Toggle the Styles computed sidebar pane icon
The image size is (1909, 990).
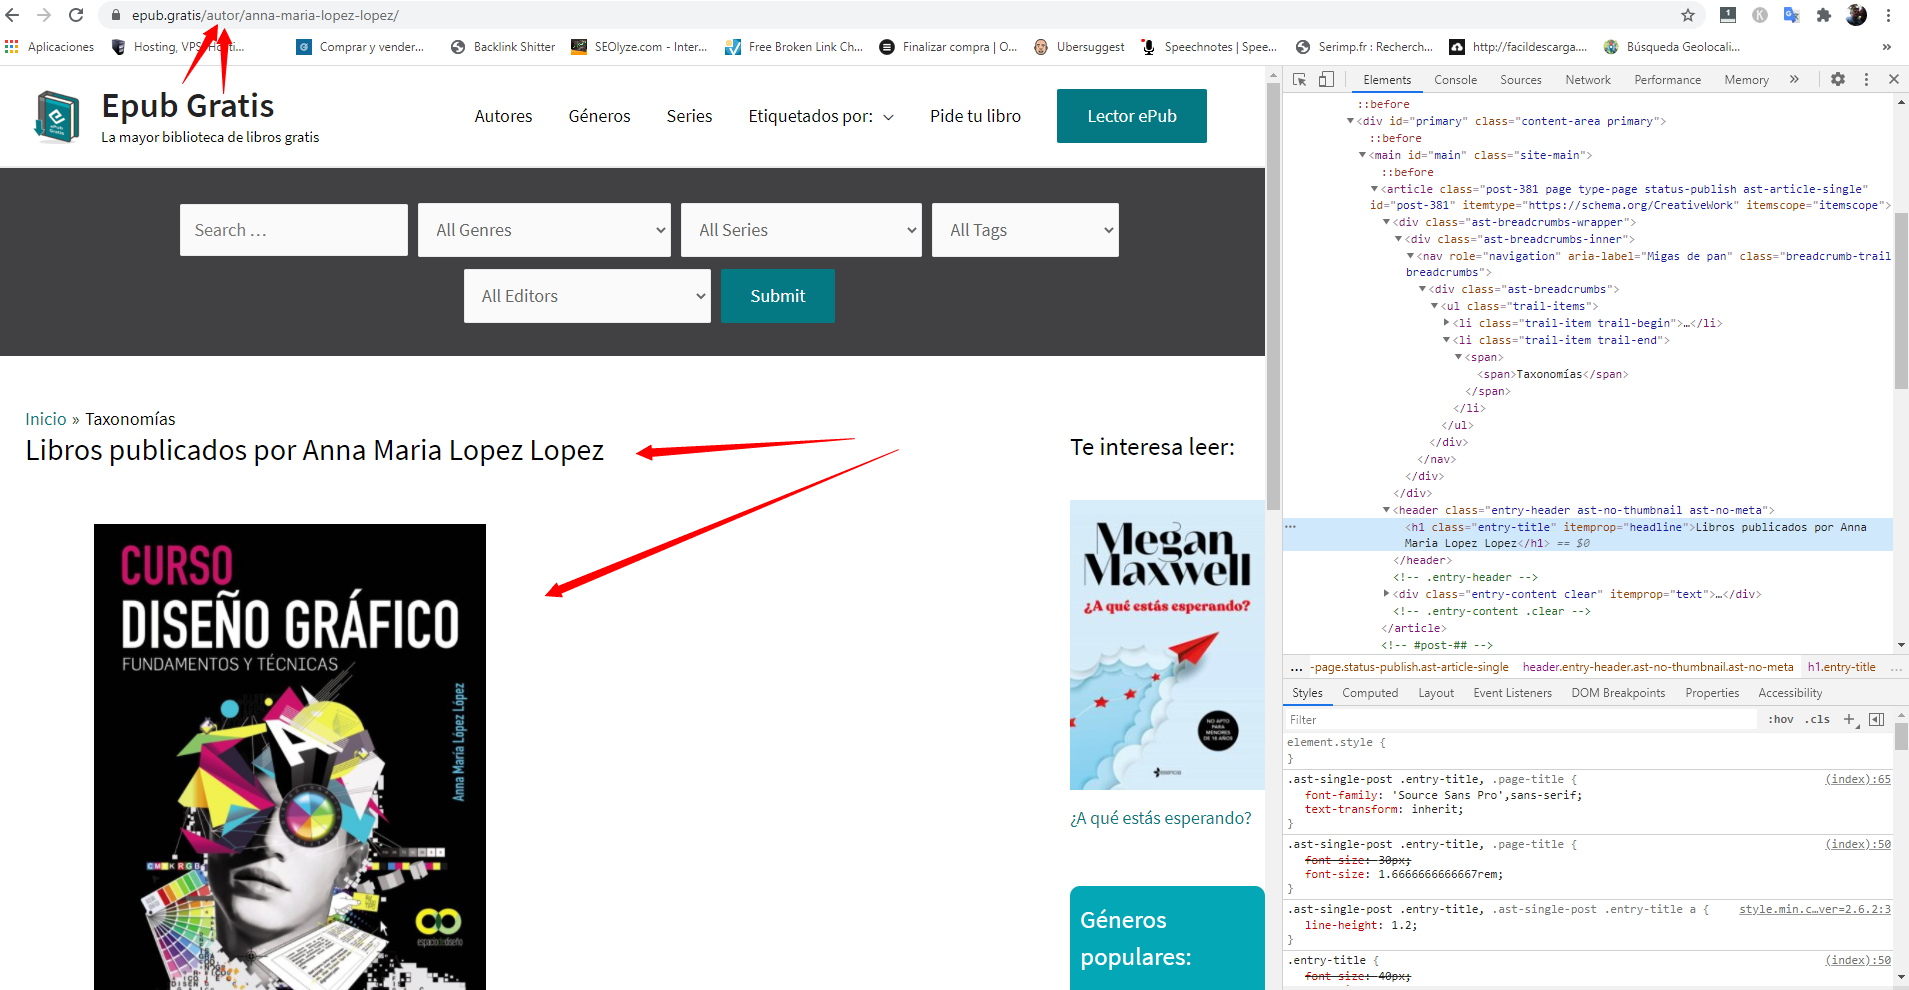[1877, 719]
